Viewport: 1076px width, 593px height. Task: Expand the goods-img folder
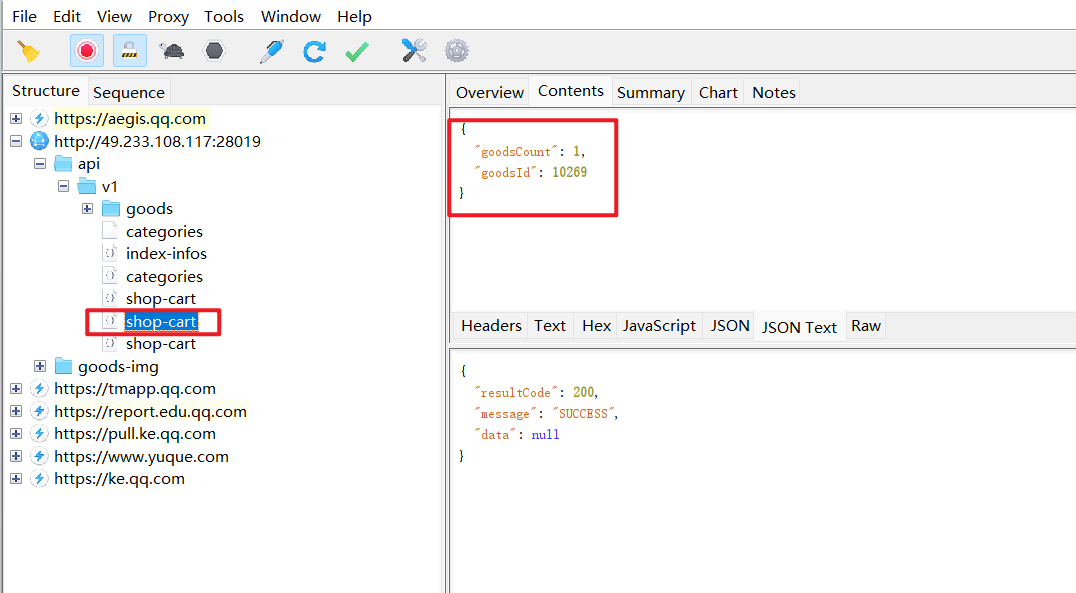[40, 367]
